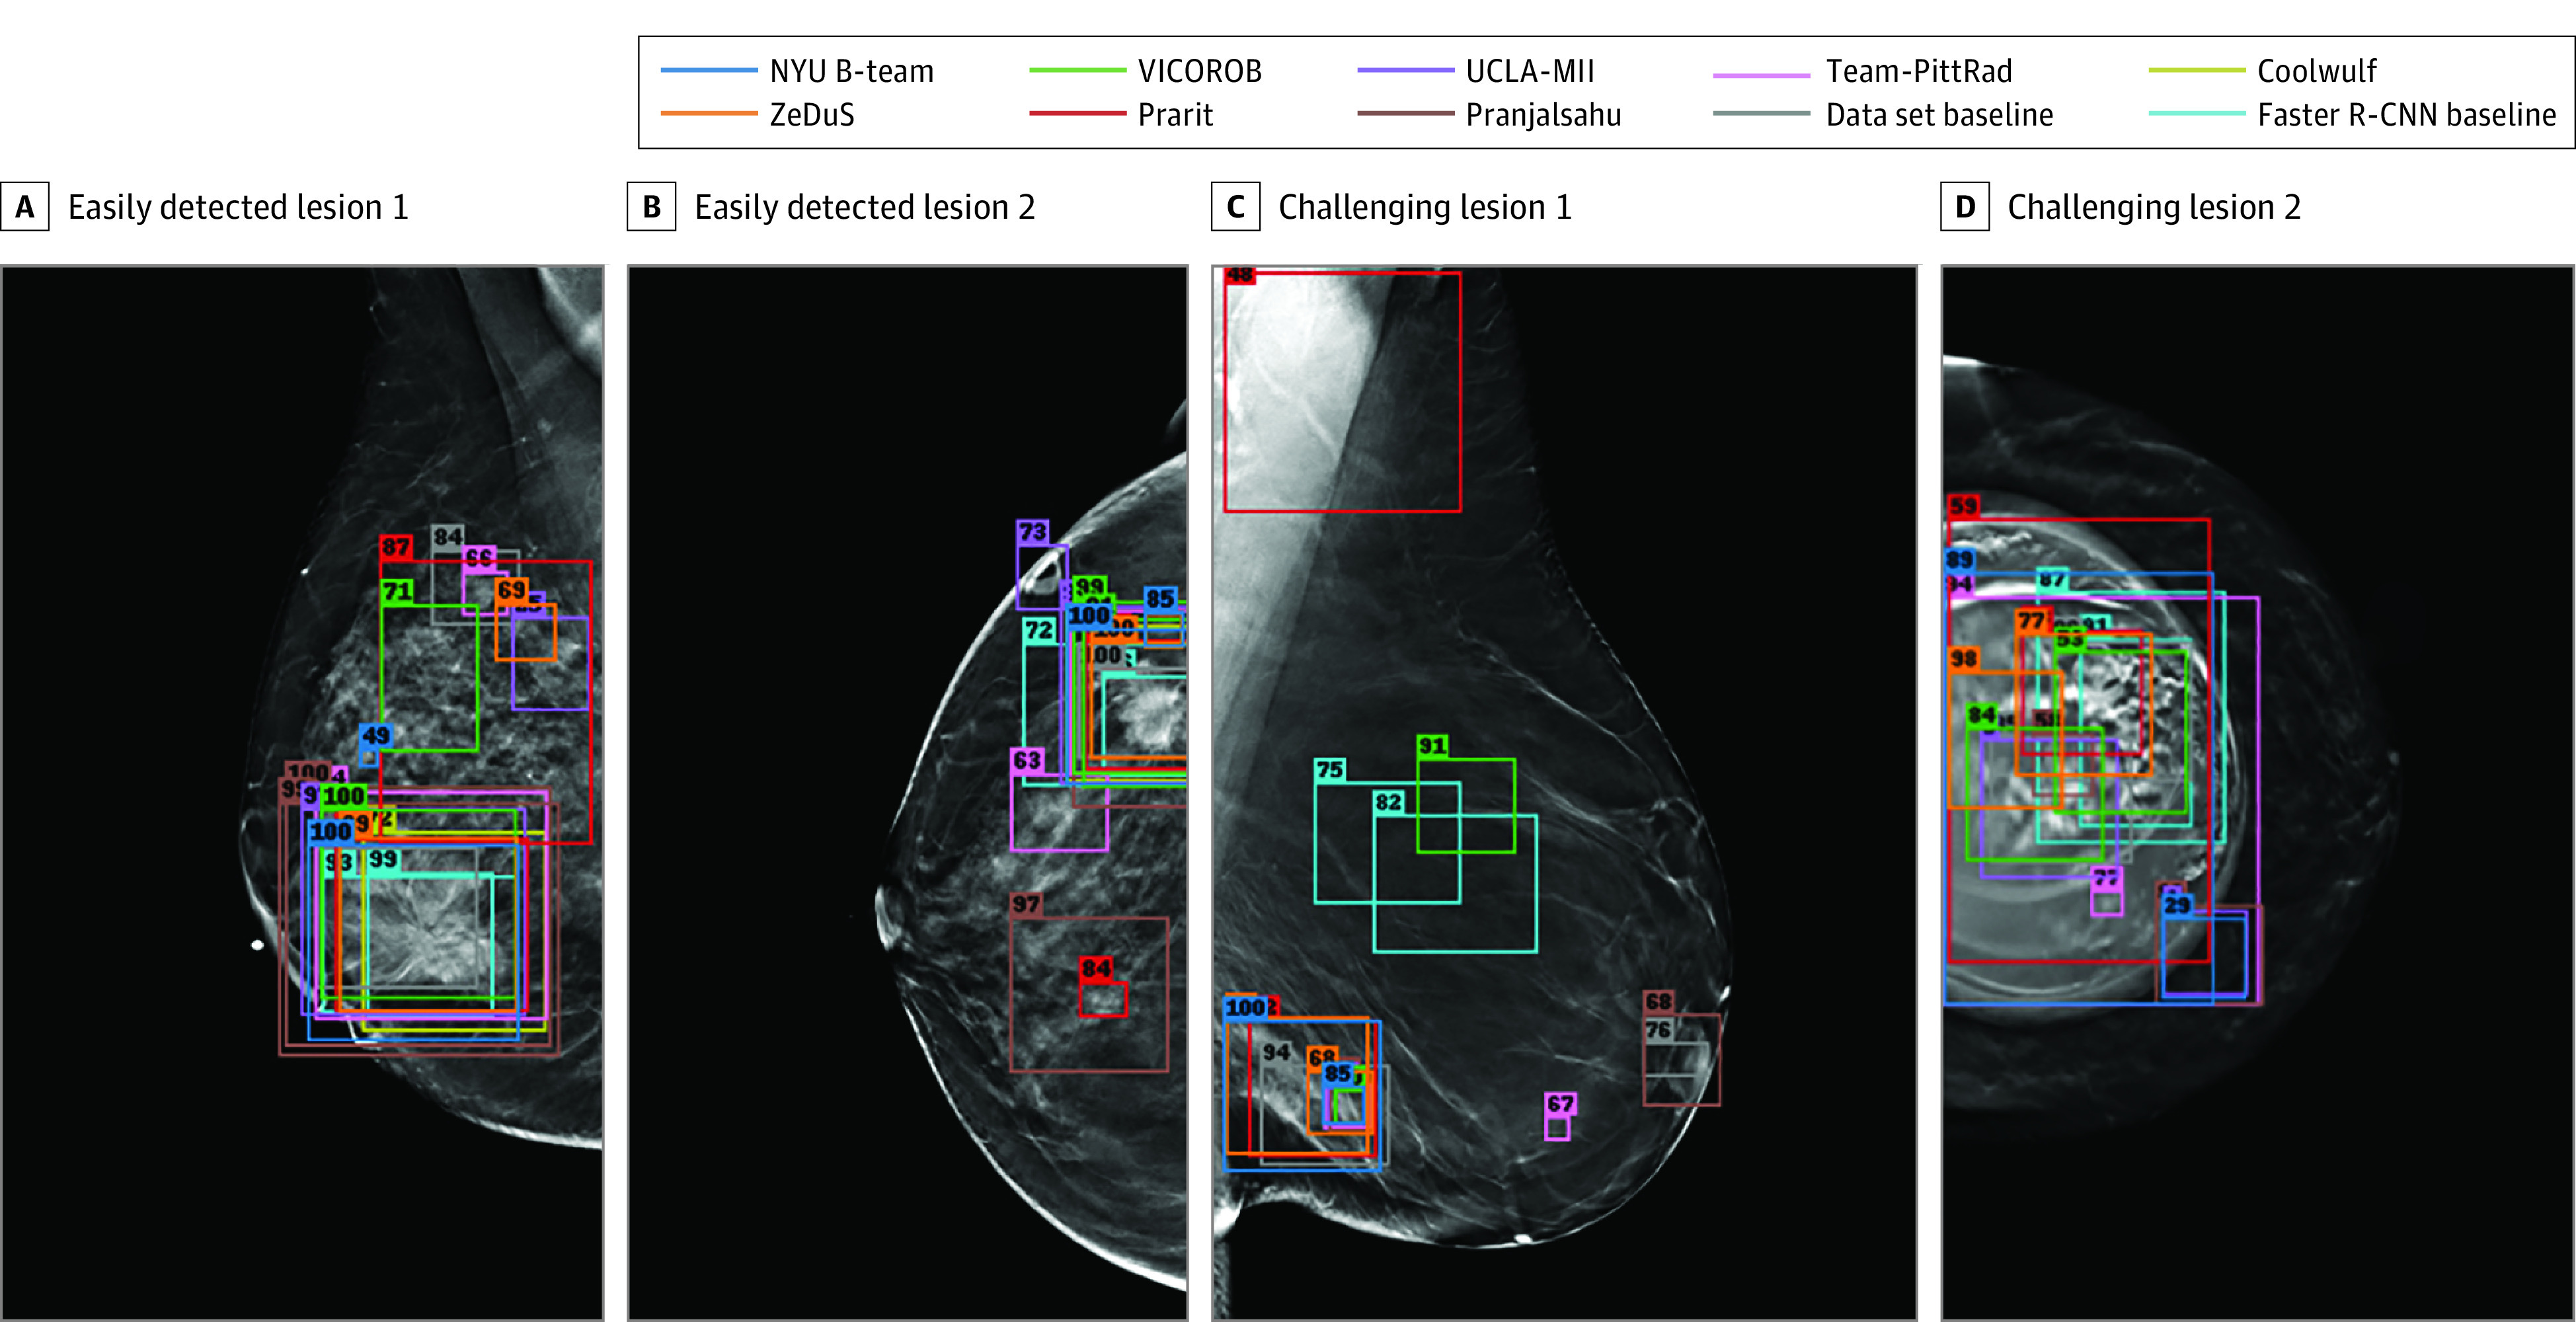The width and height of the screenshot is (2576, 1322).
Task: Click the title 'Easily detected lesion 2'
Action: (865, 207)
